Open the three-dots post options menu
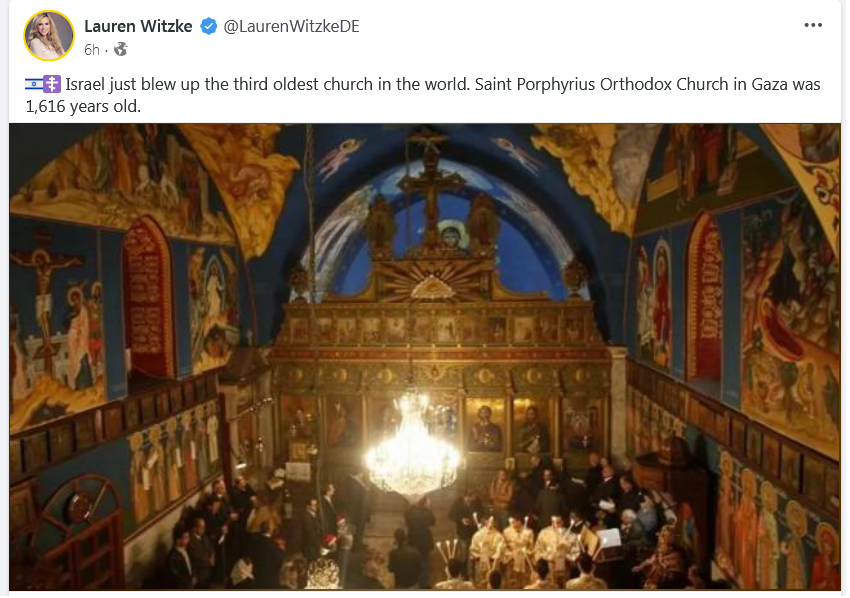 (813, 25)
